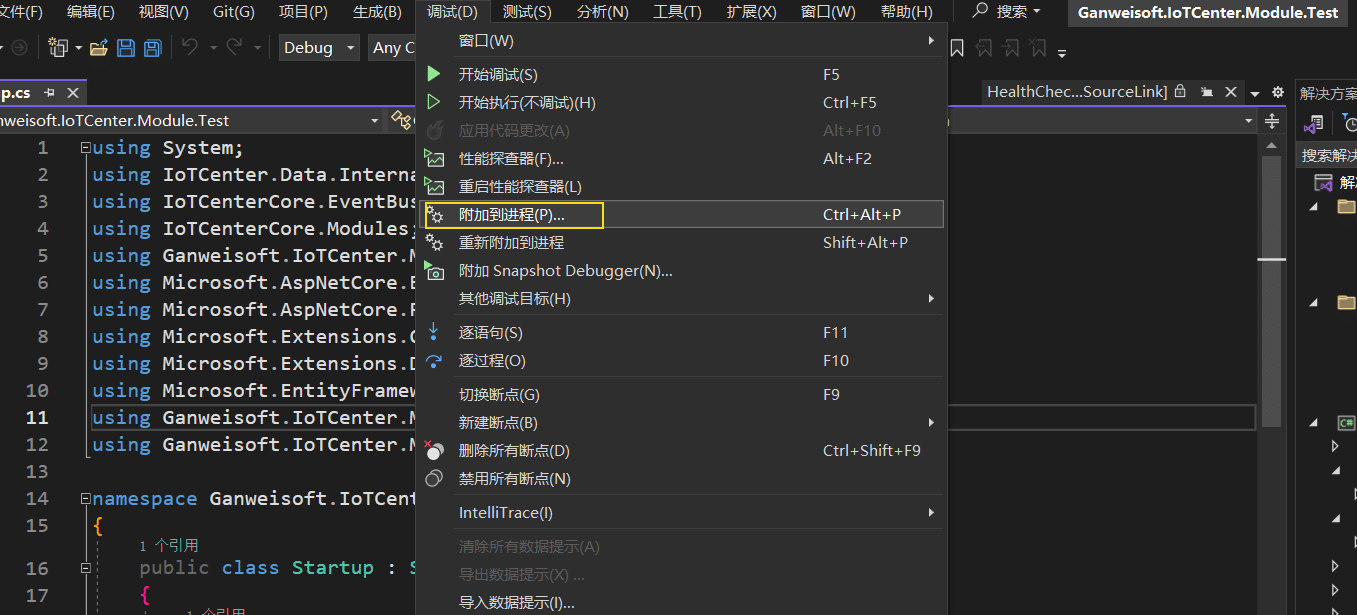Collapse the using directives on line 1
The height and width of the screenshot is (615, 1357).
[x=86, y=148]
